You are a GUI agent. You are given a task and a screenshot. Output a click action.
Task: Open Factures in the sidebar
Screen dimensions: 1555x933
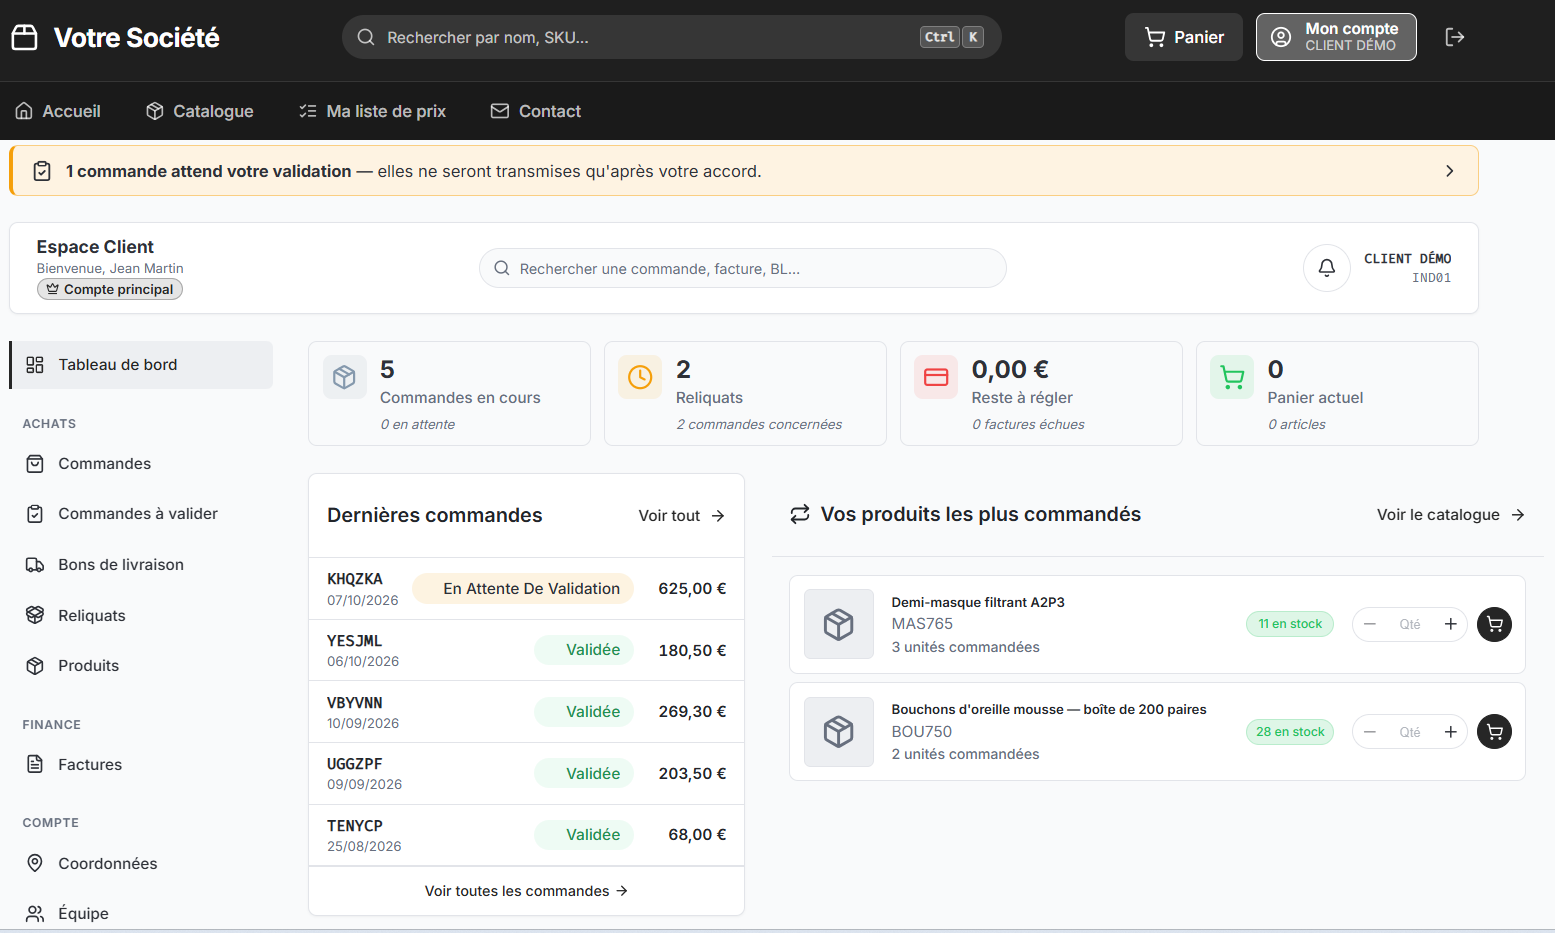[141, 765]
